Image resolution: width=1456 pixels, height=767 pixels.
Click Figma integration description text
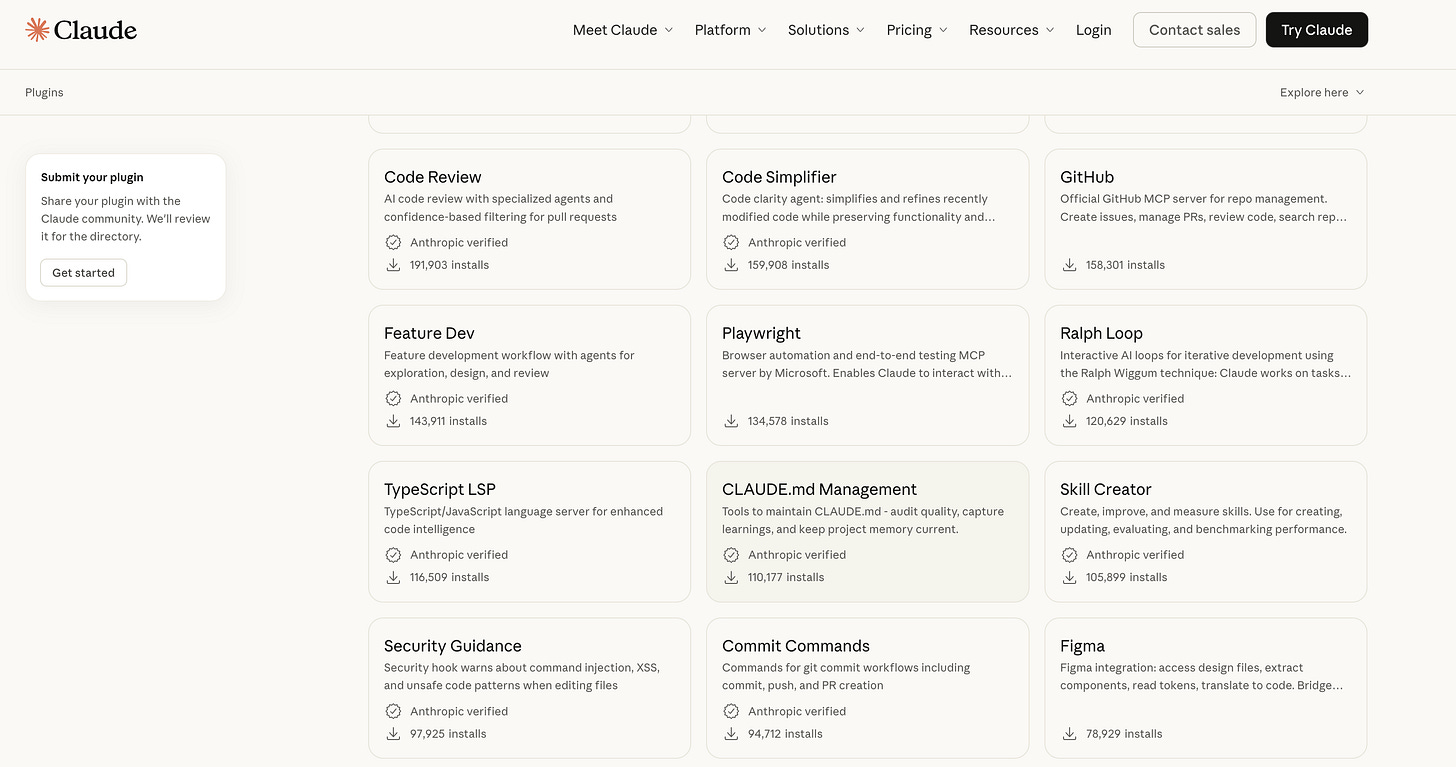pos(1202,677)
